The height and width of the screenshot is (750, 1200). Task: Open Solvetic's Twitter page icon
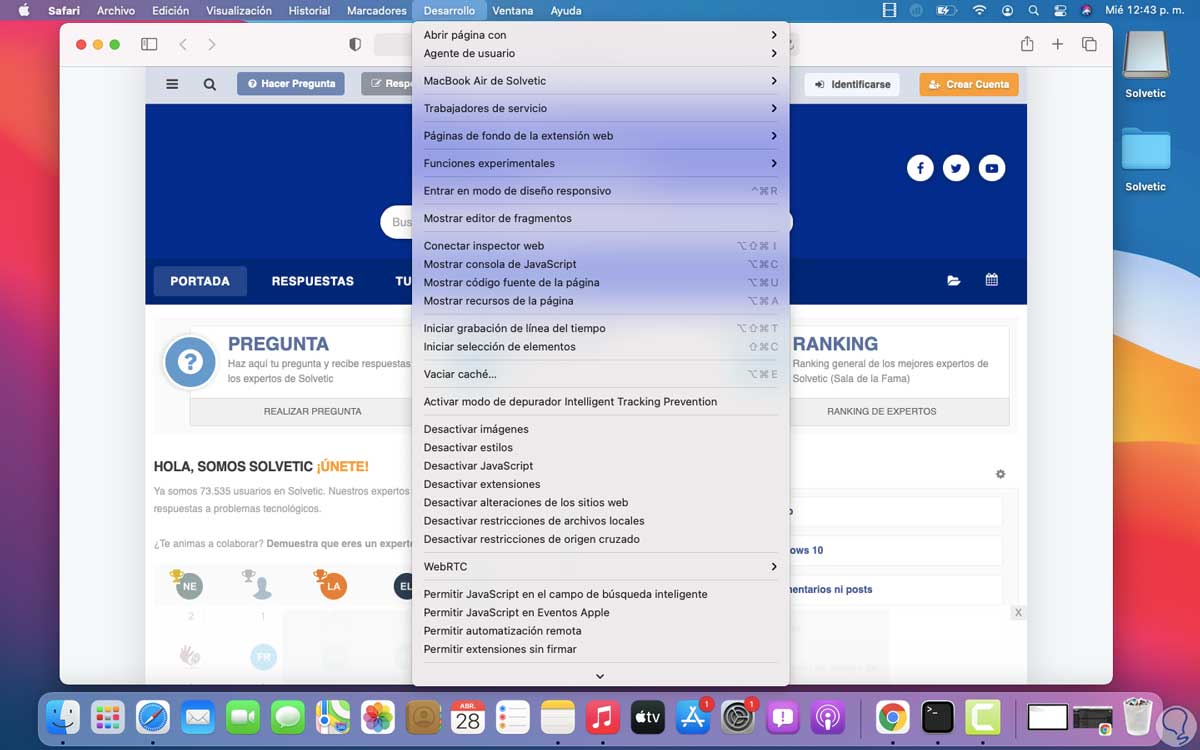pyautogui.click(x=956, y=168)
